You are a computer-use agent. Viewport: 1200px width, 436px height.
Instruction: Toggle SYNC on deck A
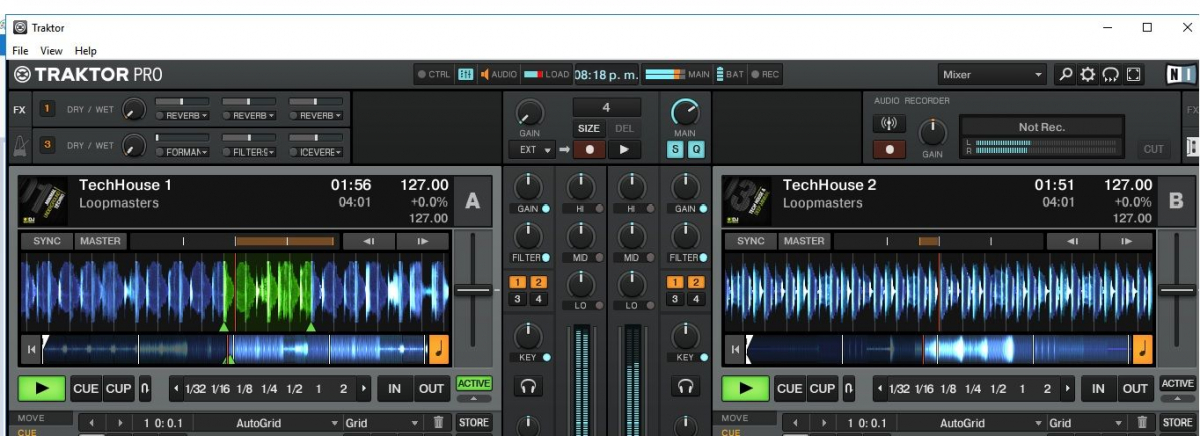(x=47, y=241)
